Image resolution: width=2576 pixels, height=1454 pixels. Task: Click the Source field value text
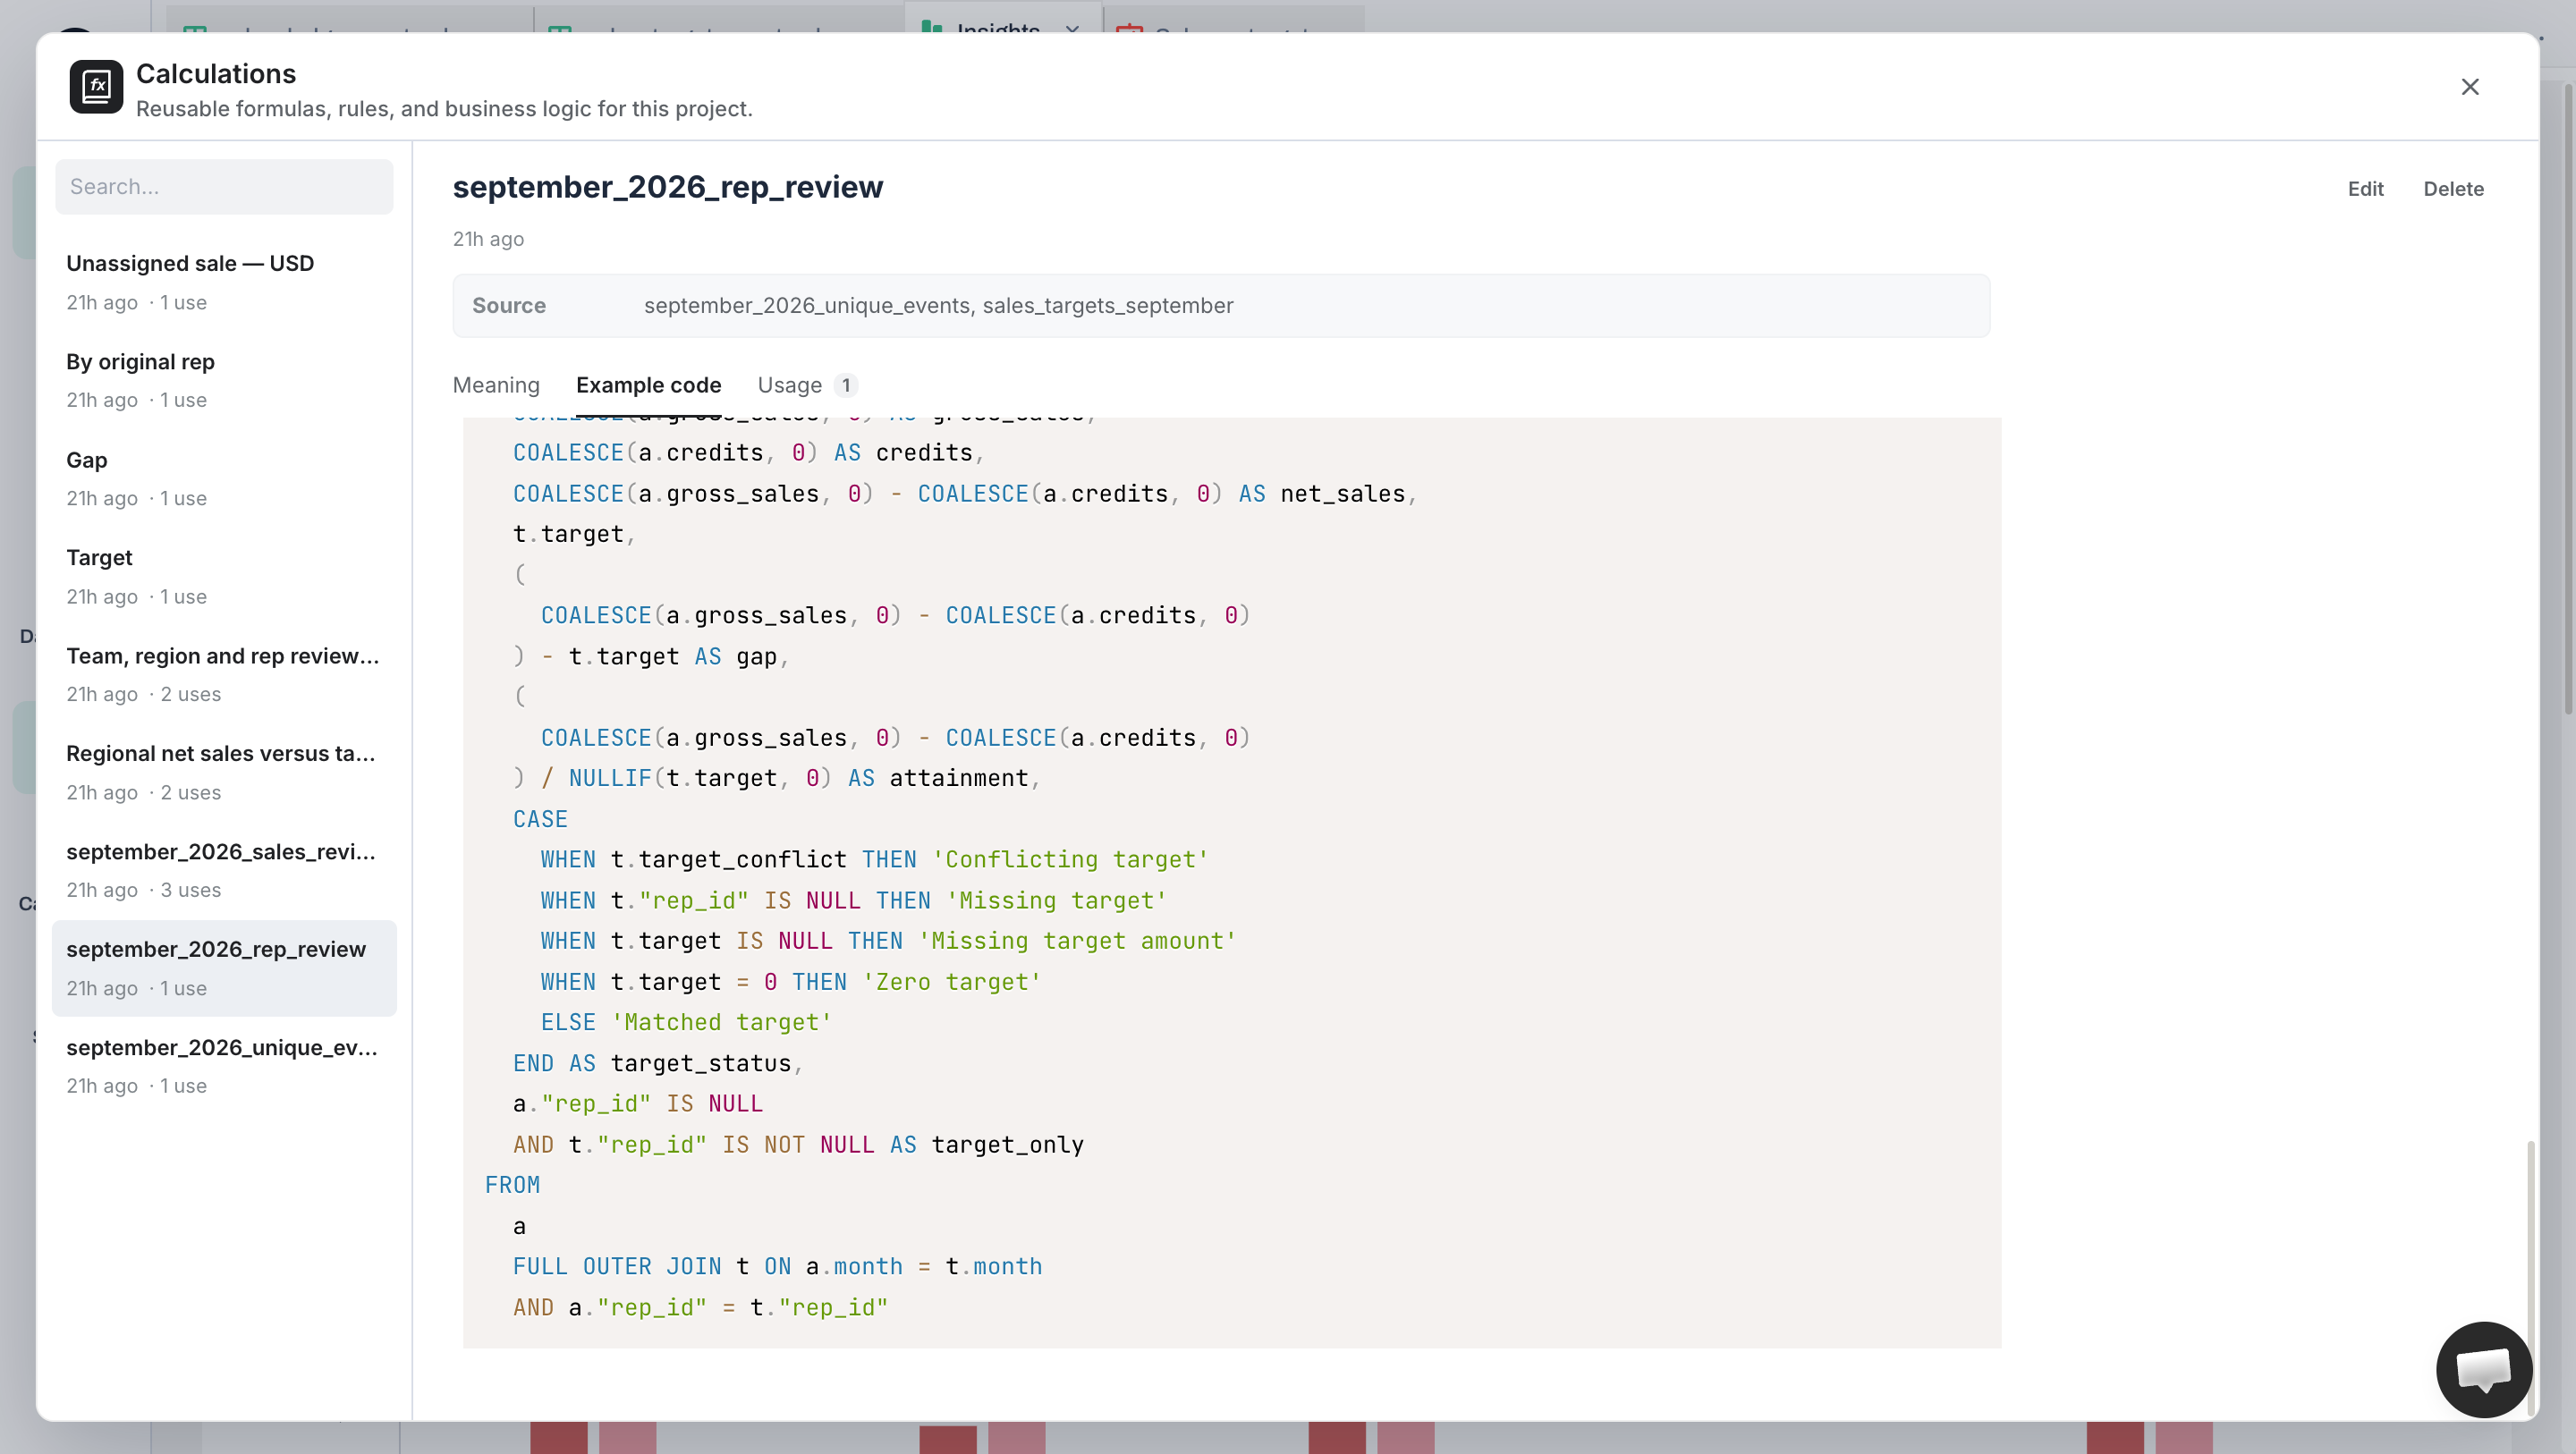[x=938, y=306]
